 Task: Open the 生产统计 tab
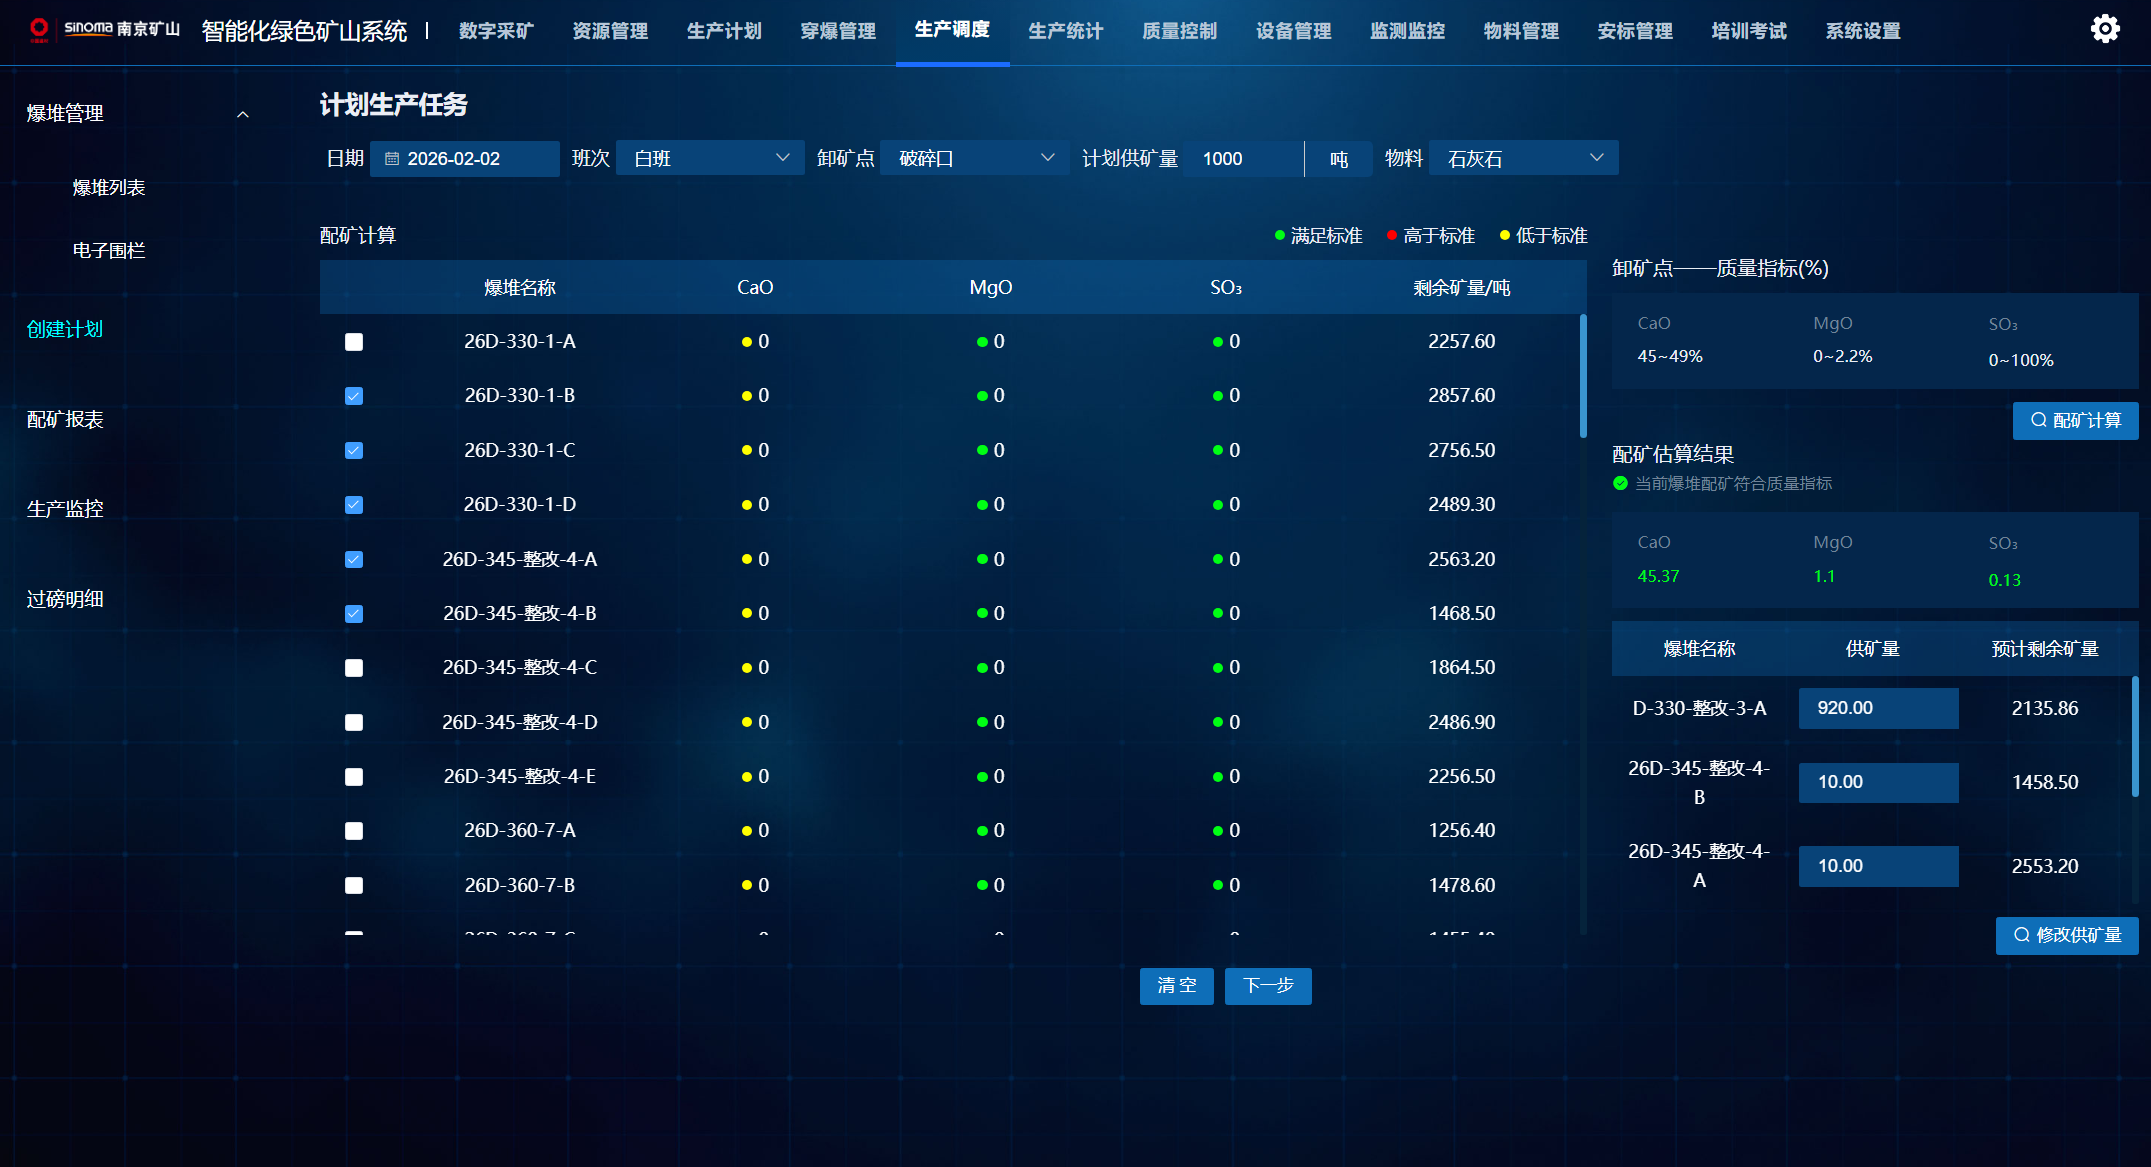[1066, 31]
